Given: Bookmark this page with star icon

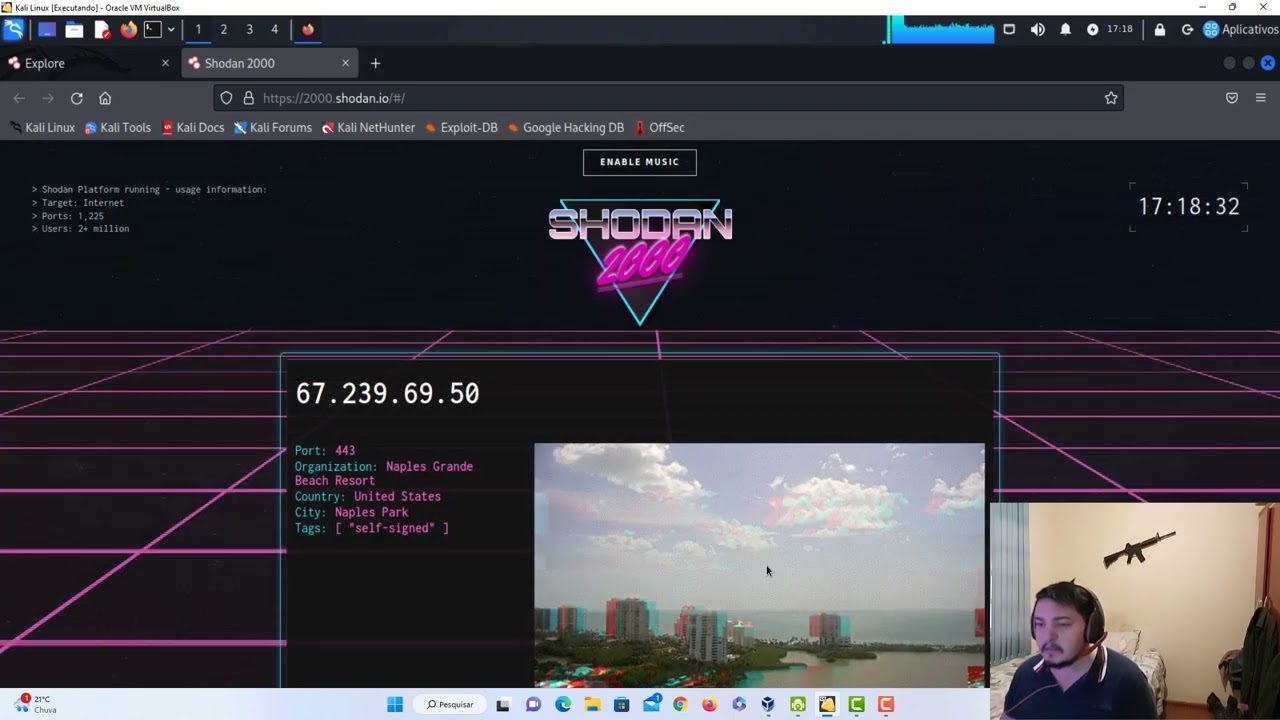Looking at the screenshot, I should click(1110, 98).
